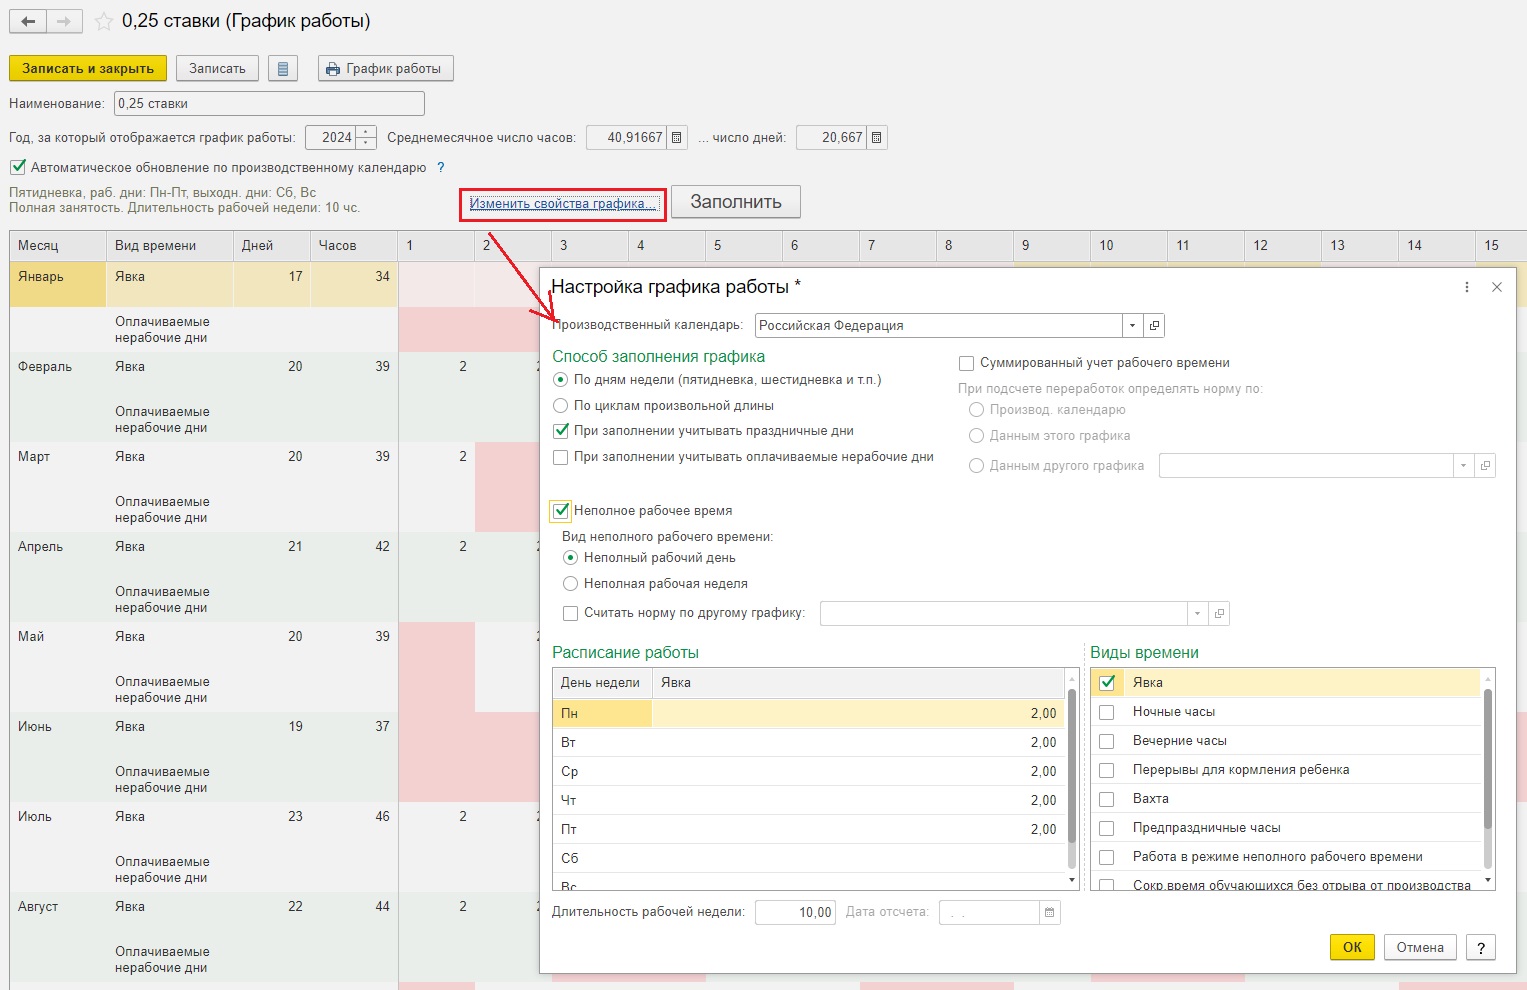Viewport: 1527px width, 990px height.
Task: Open the calendar picker for Дата отсчета
Action: point(1049,912)
